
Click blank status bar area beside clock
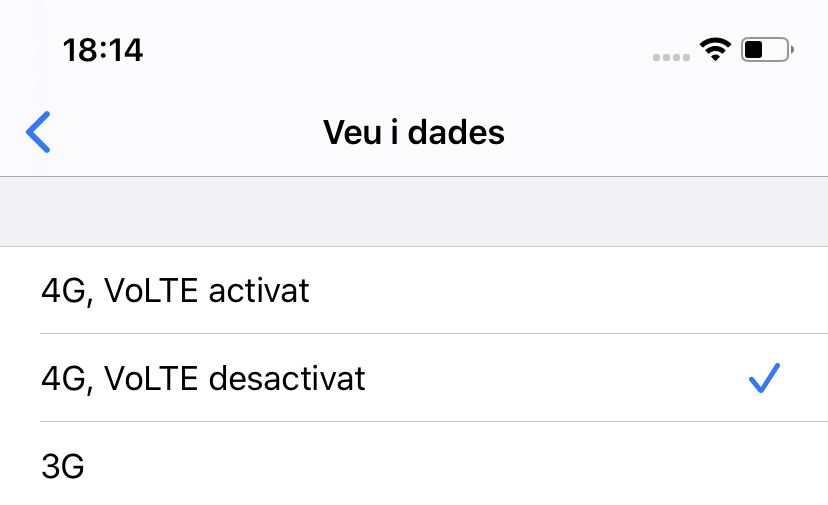click(x=400, y=50)
